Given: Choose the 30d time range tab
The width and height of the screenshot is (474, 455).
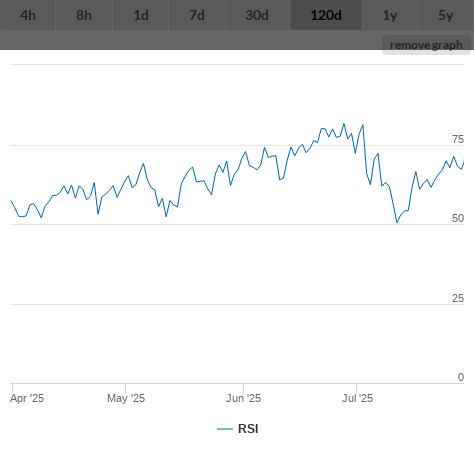Looking at the screenshot, I should (257, 15).
